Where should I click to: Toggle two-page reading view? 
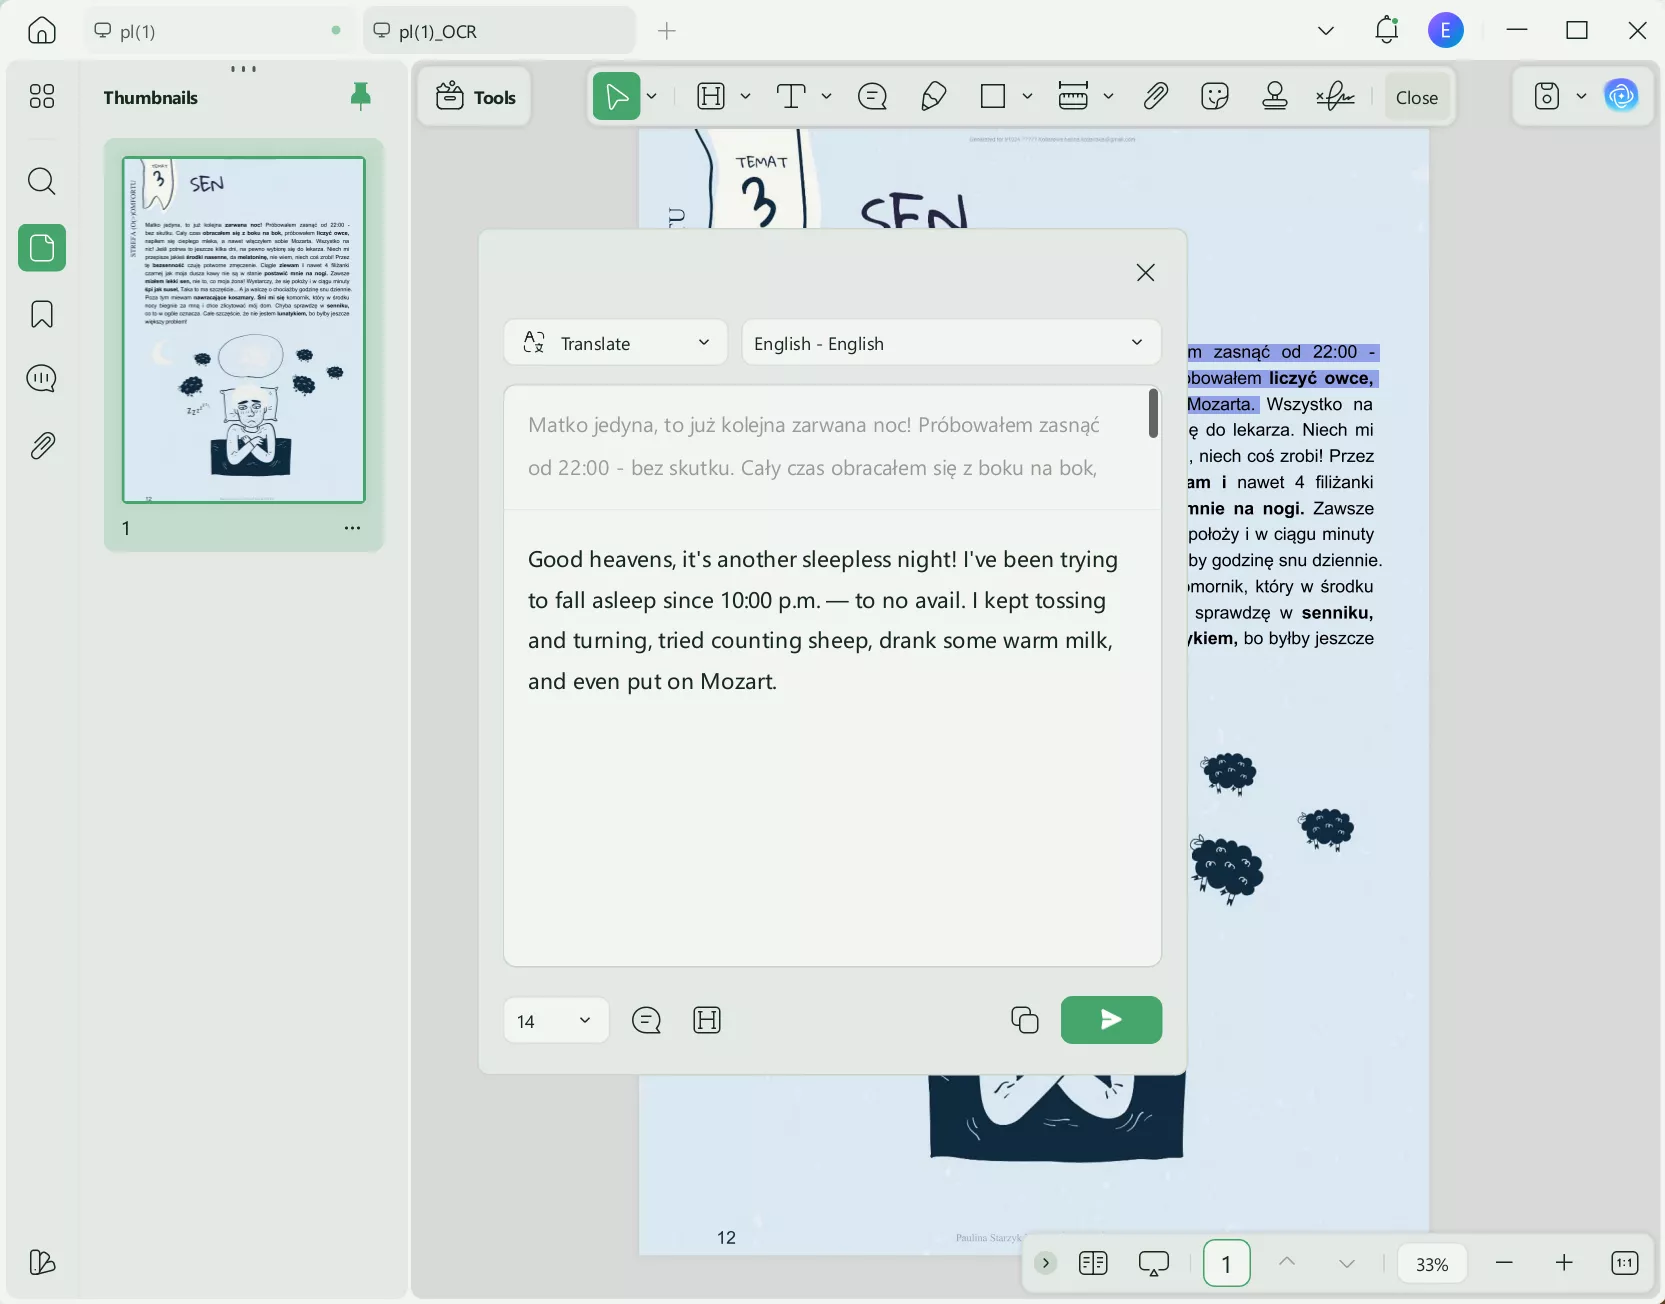tap(1093, 1263)
